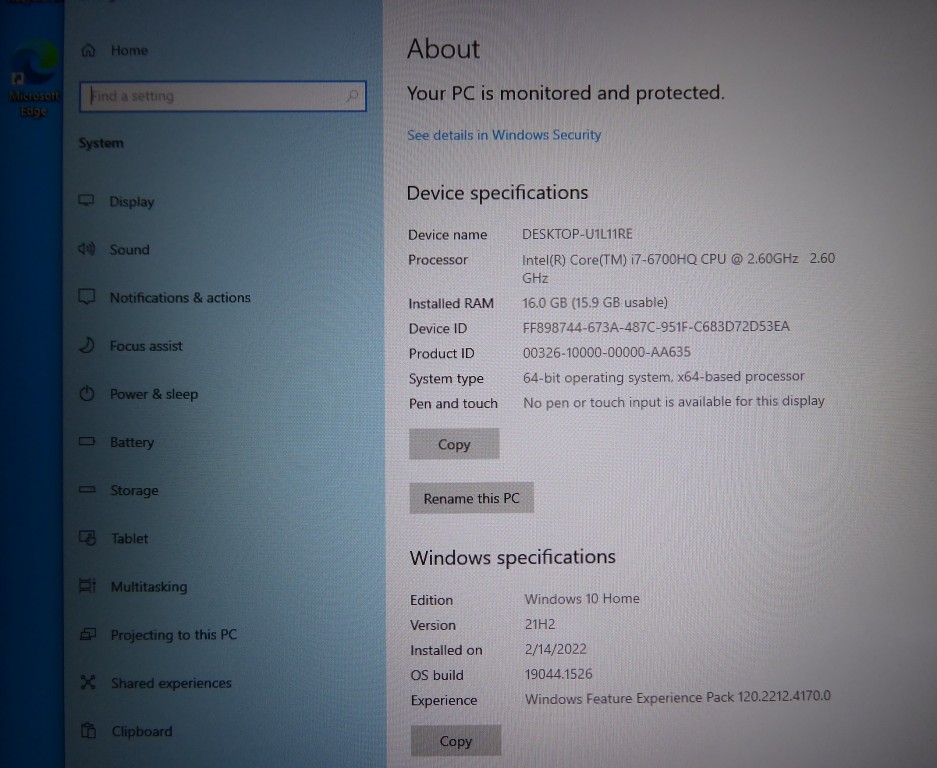Image resolution: width=937 pixels, height=768 pixels.
Task: Select Tablet settings
Action: click(130, 538)
